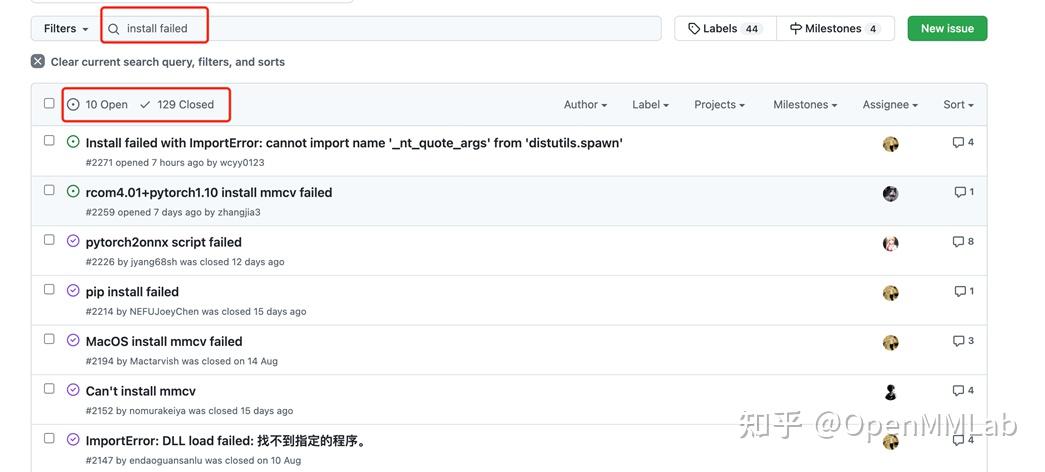Check the box for pip install failed issue

tap(49, 289)
